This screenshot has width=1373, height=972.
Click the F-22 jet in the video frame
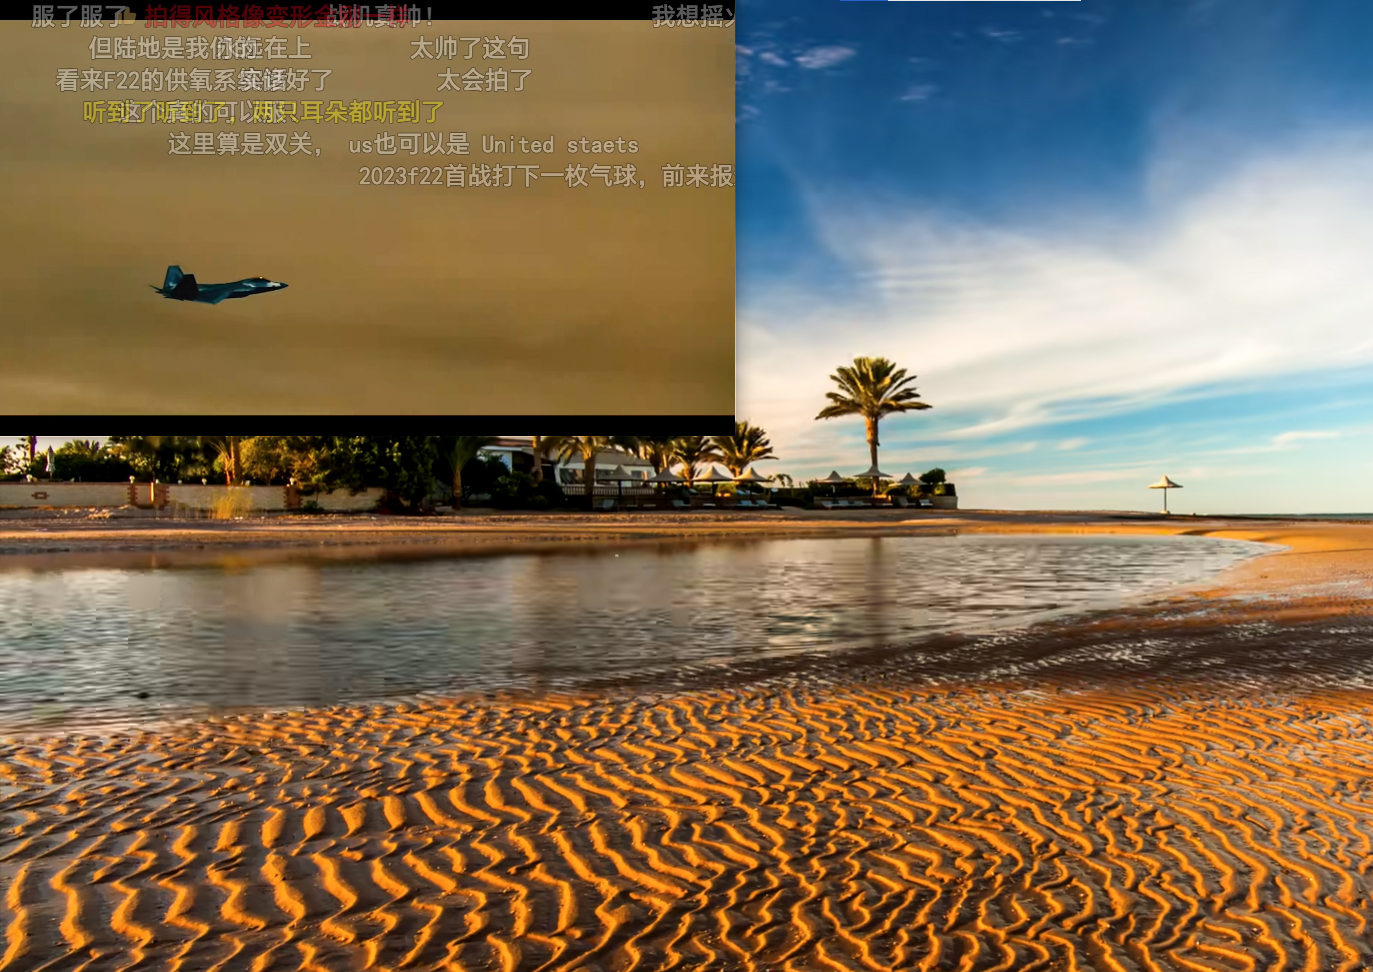point(217,285)
